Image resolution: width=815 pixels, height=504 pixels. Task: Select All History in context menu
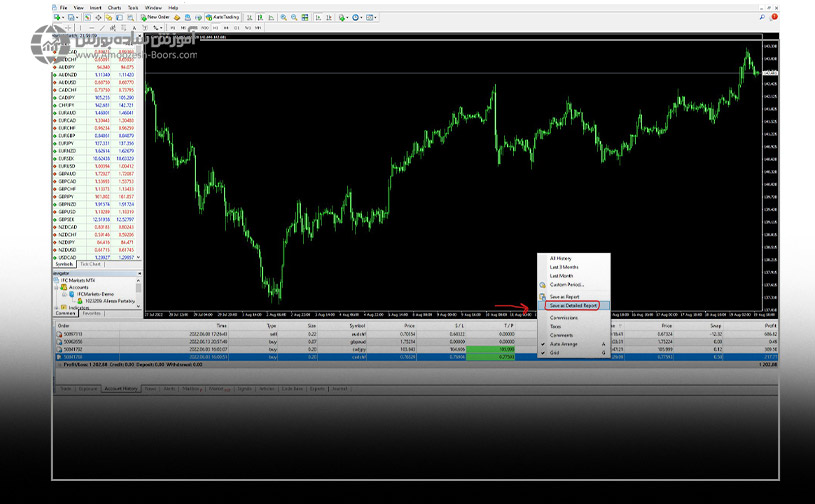[x=562, y=258]
